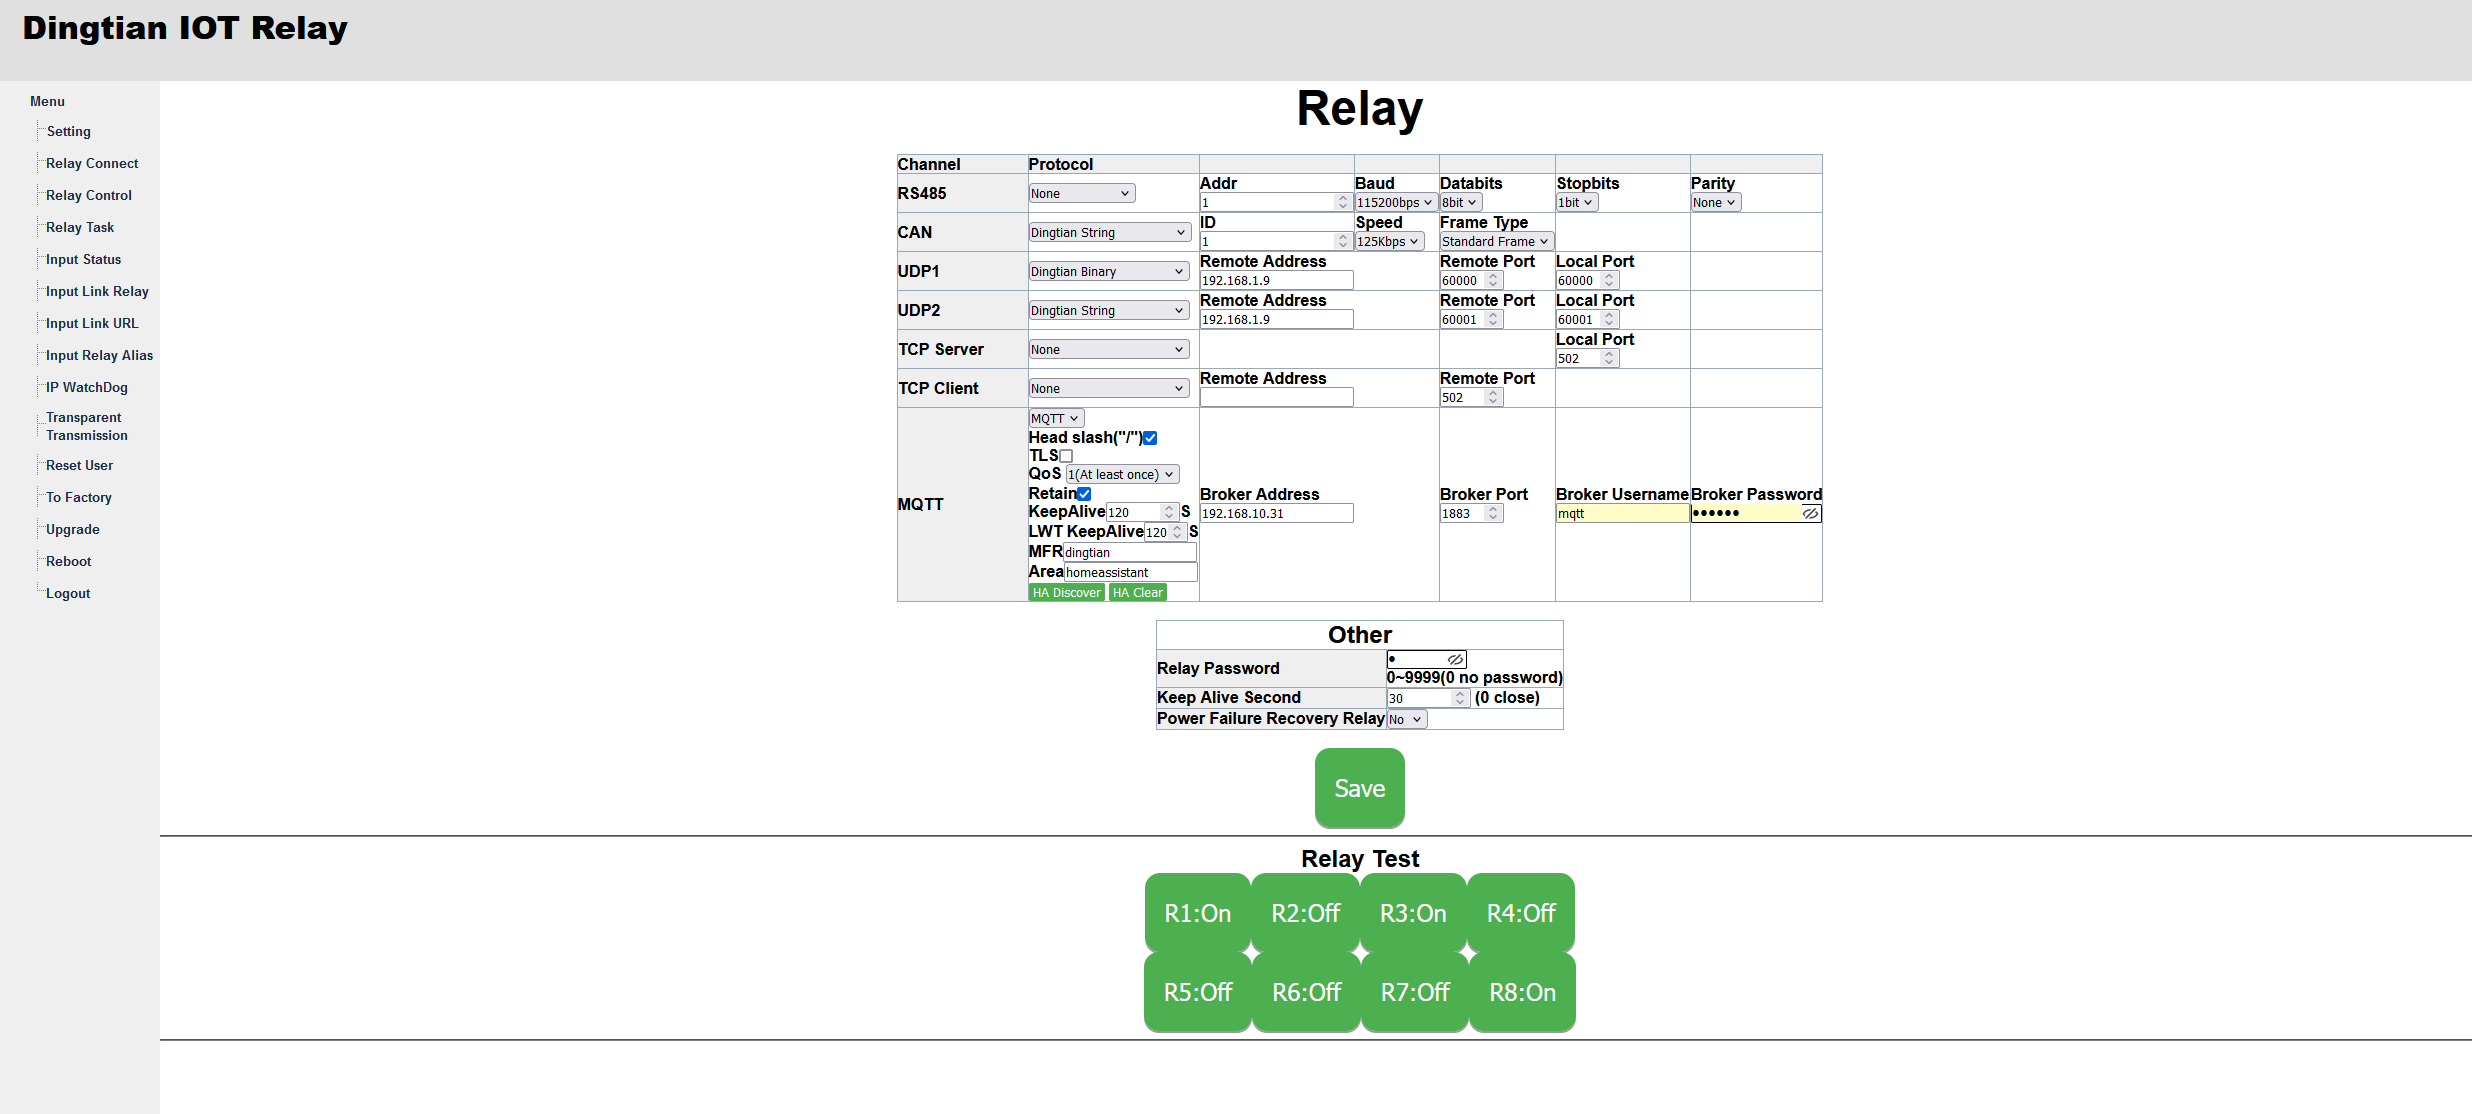
Task: Click the Broker Address input field
Action: tap(1276, 513)
